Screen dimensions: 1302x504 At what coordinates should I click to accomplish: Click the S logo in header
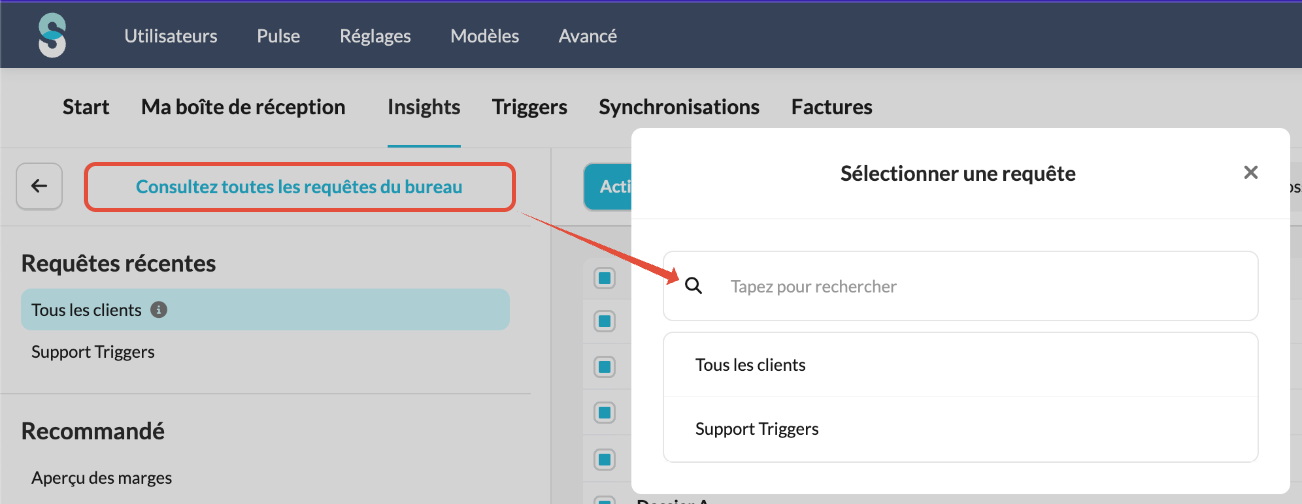click(x=52, y=36)
